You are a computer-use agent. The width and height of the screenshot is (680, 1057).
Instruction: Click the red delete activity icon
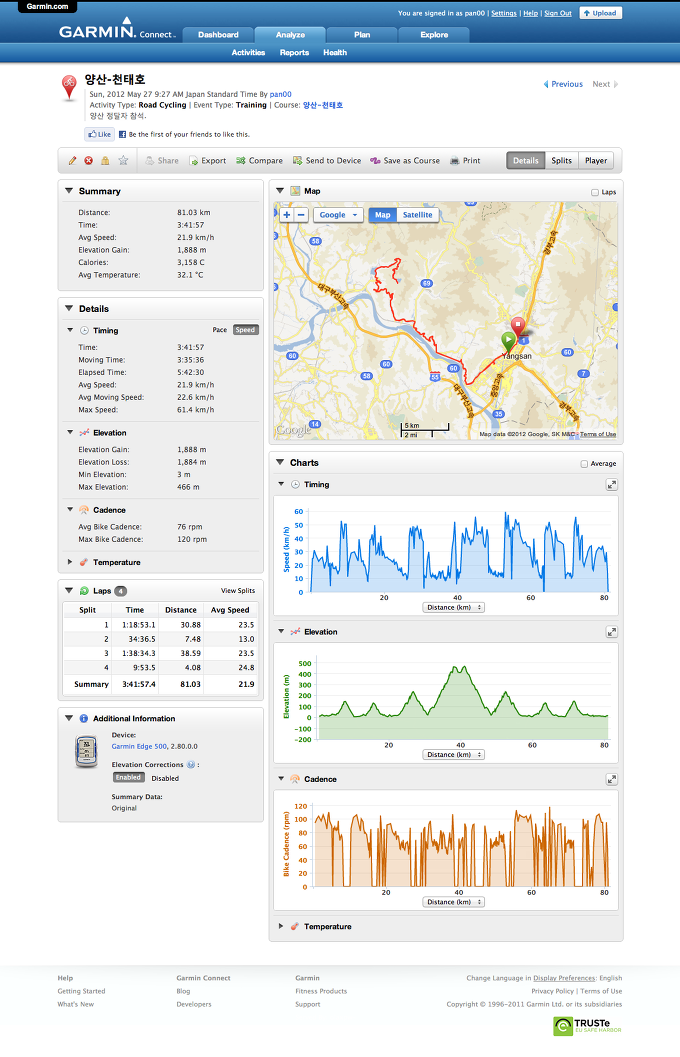coord(88,160)
